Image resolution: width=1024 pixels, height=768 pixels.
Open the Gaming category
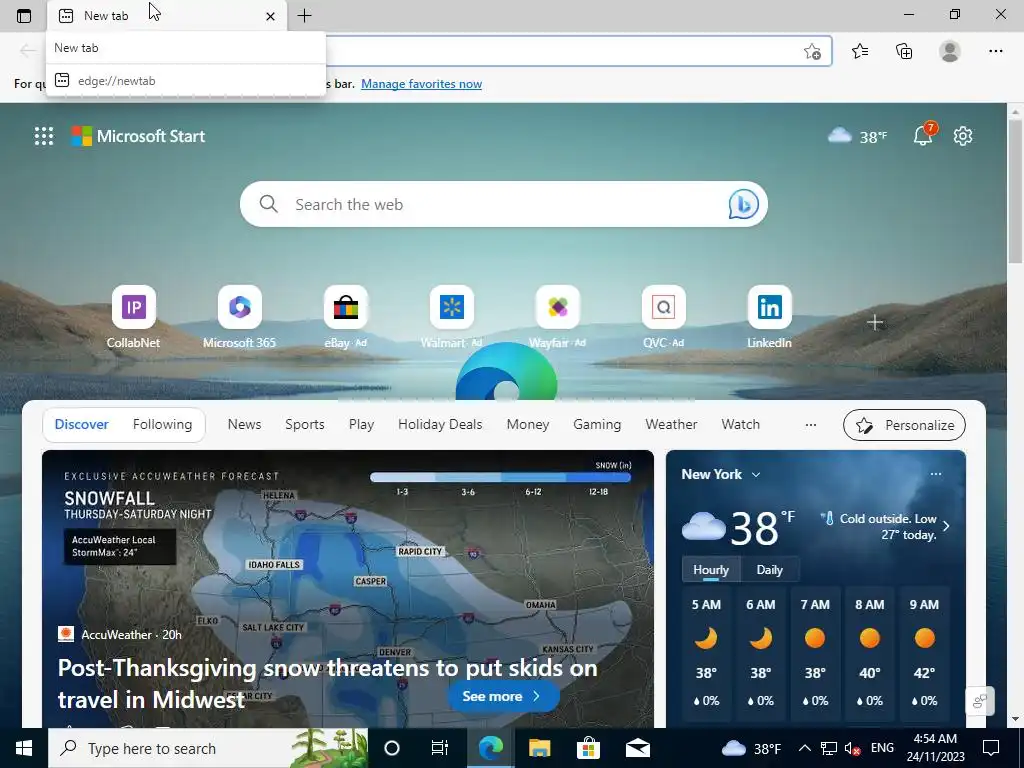[597, 424]
